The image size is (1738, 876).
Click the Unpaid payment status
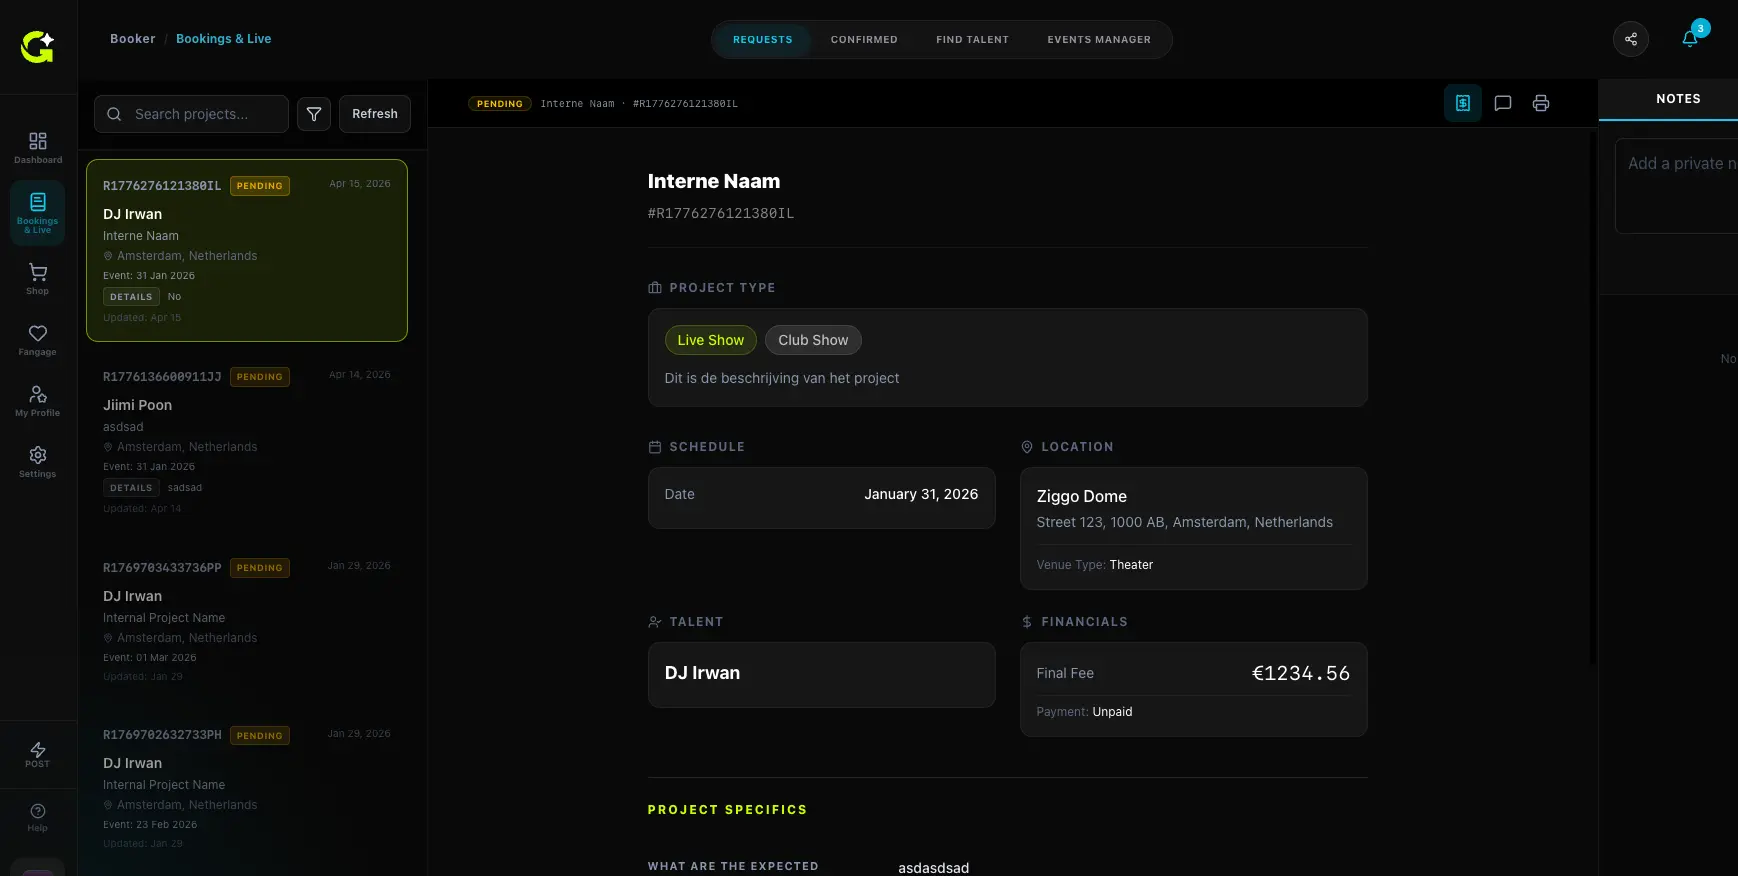[x=1112, y=712]
